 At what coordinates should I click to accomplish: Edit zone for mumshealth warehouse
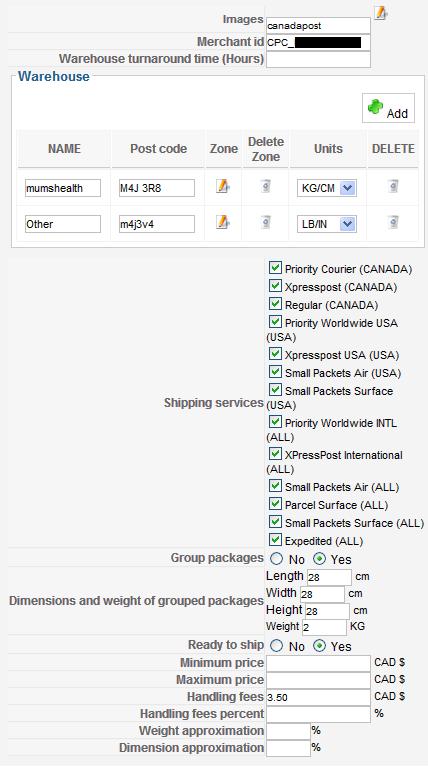pyautogui.click(x=222, y=186)
